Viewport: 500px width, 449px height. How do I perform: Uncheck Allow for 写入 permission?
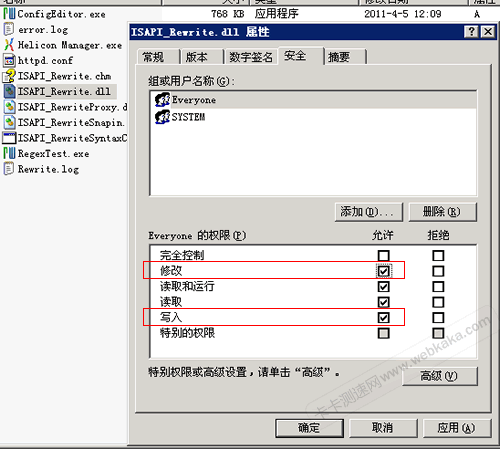point(384,318)
